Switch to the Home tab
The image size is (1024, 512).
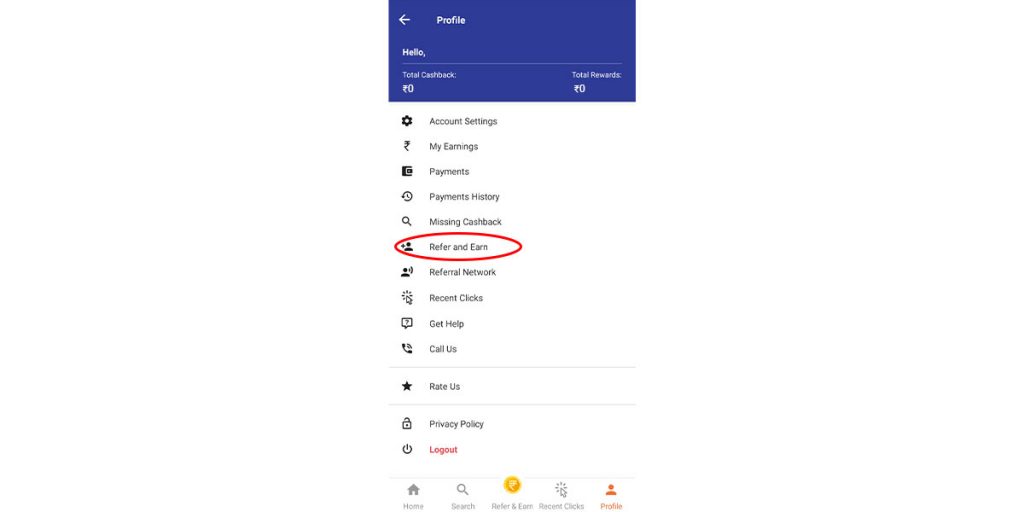tap(413, 495)
